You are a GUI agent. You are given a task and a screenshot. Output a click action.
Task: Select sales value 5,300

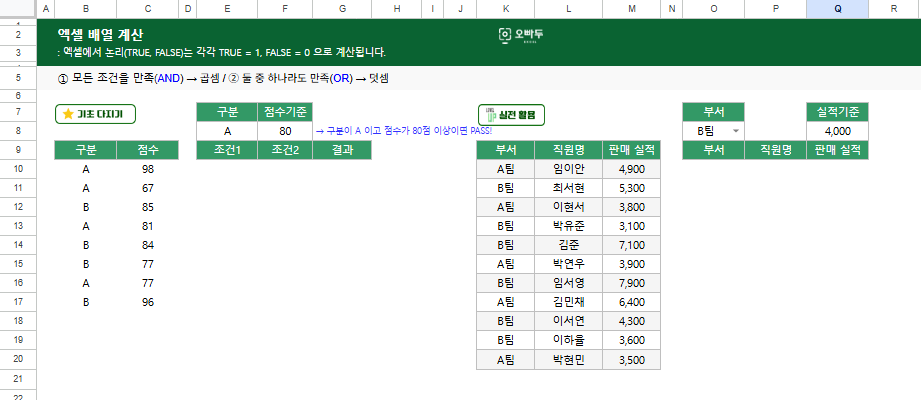[631, 189]
